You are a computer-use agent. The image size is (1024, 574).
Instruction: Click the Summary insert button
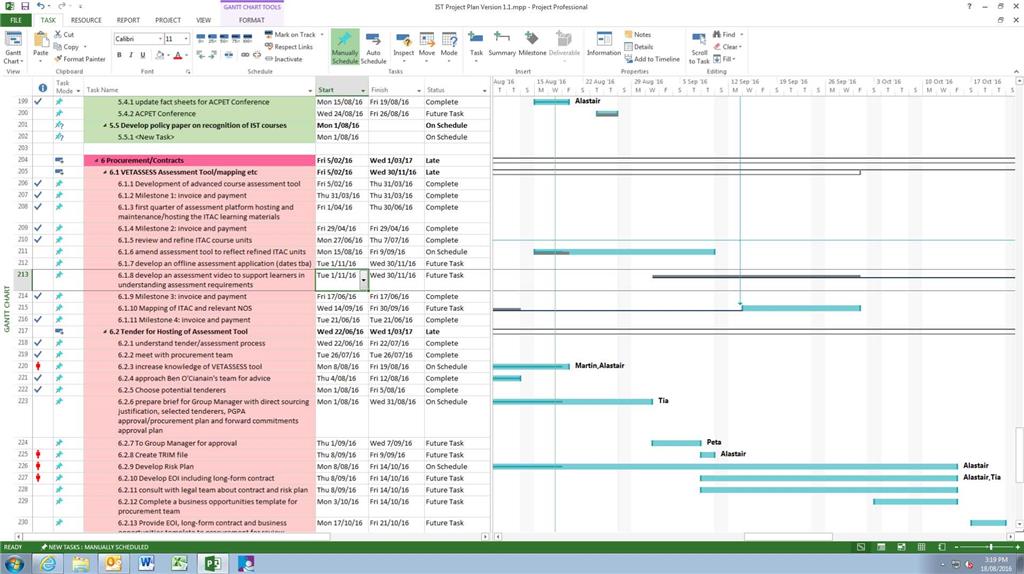(502, 44)
